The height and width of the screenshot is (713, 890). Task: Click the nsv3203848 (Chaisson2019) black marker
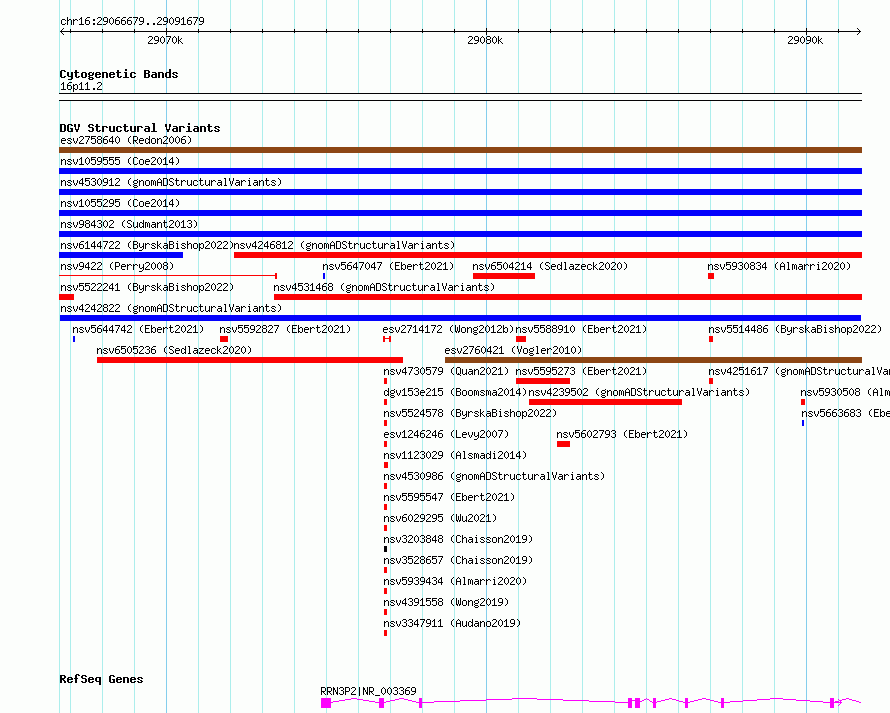[x=385, y=549]
